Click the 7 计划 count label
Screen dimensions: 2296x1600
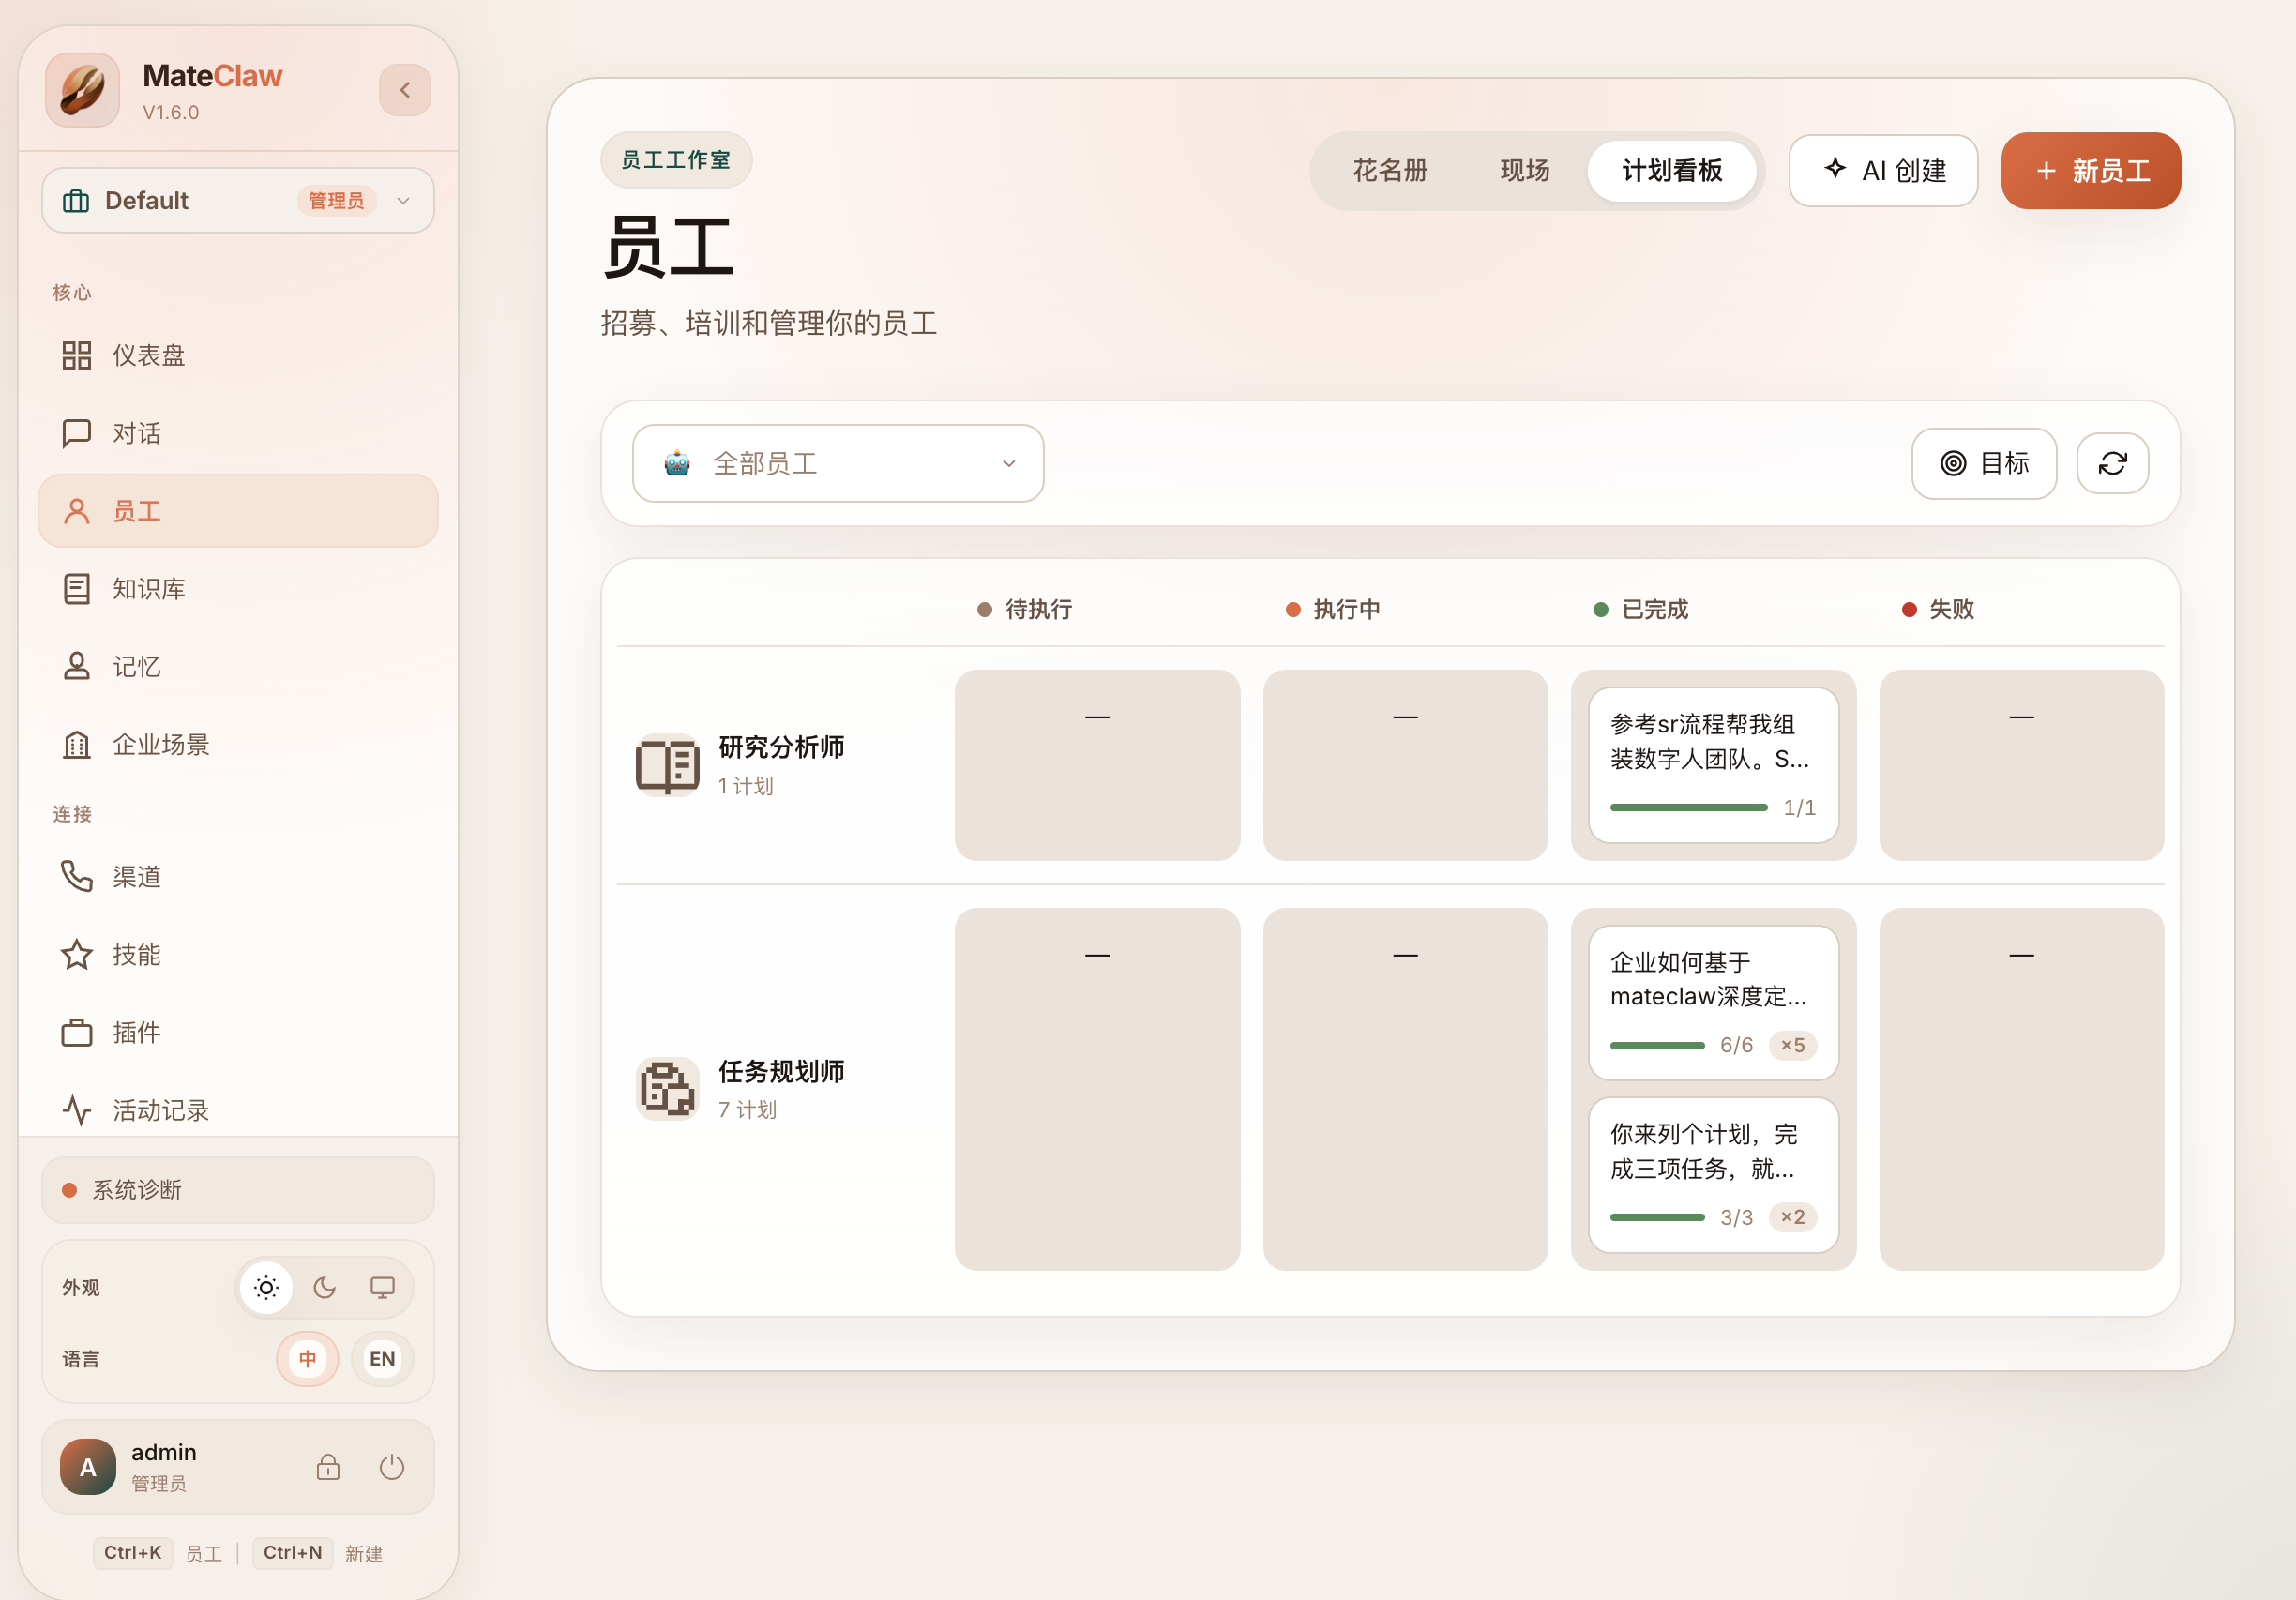747,1110
